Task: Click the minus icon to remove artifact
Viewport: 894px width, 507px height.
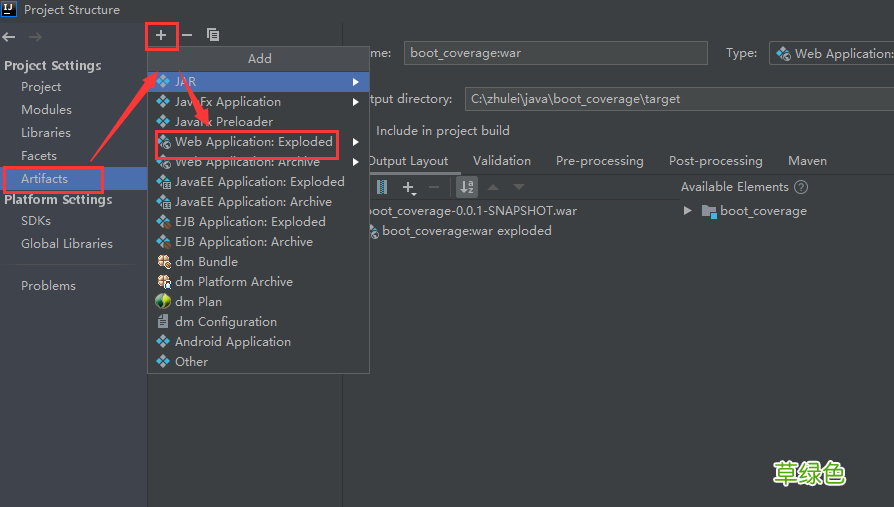Action: pos(187,35)
